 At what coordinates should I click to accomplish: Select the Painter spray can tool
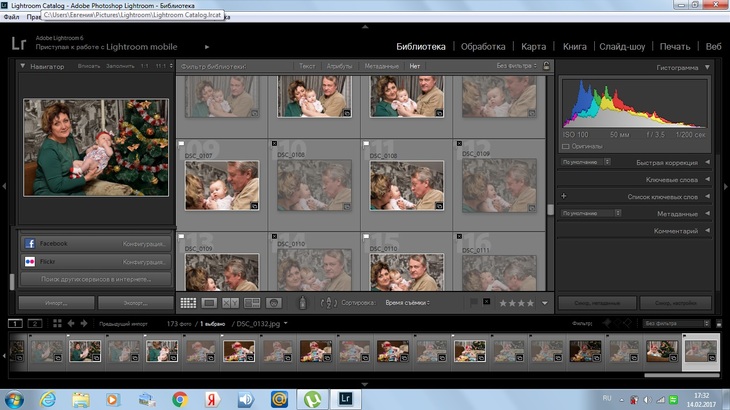tap(303, 303)
